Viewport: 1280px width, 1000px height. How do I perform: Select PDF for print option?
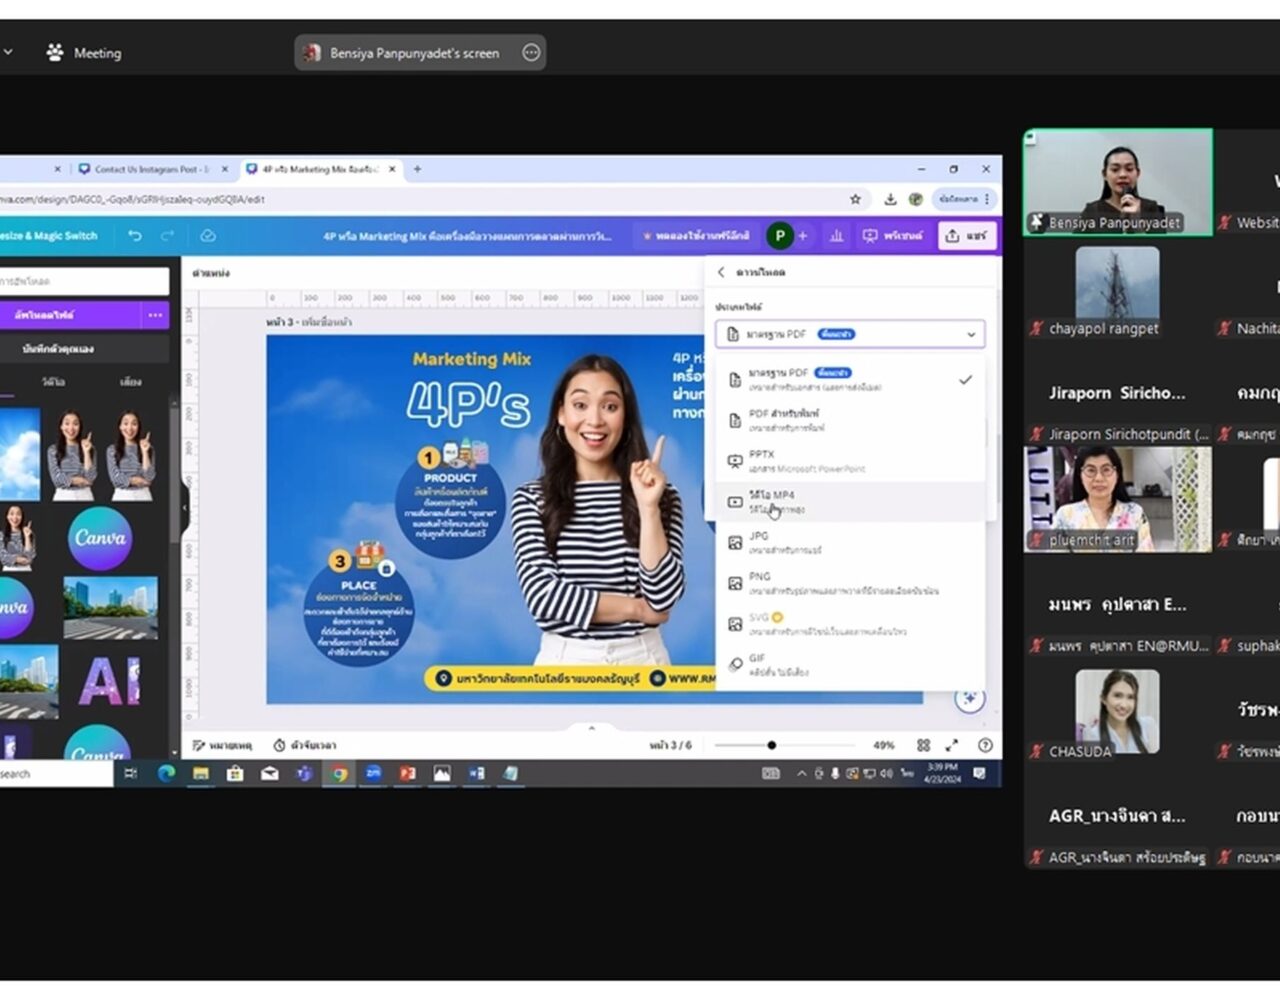coord(850,420)
